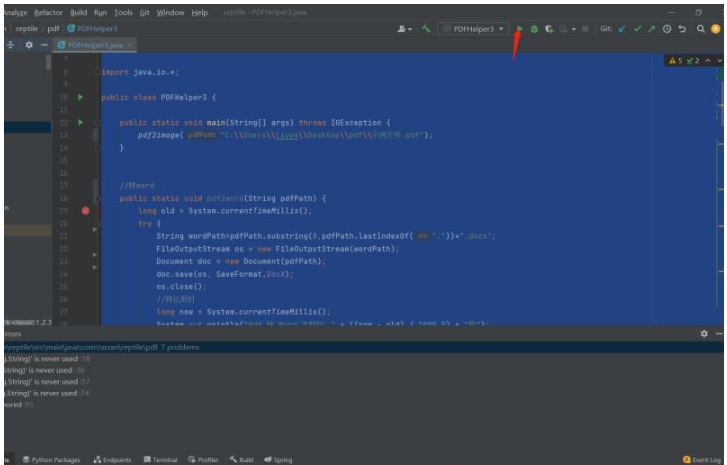This screenshot has width=727, height=465.
Task: Build project with the hammer icon
Action: point(426,29)
